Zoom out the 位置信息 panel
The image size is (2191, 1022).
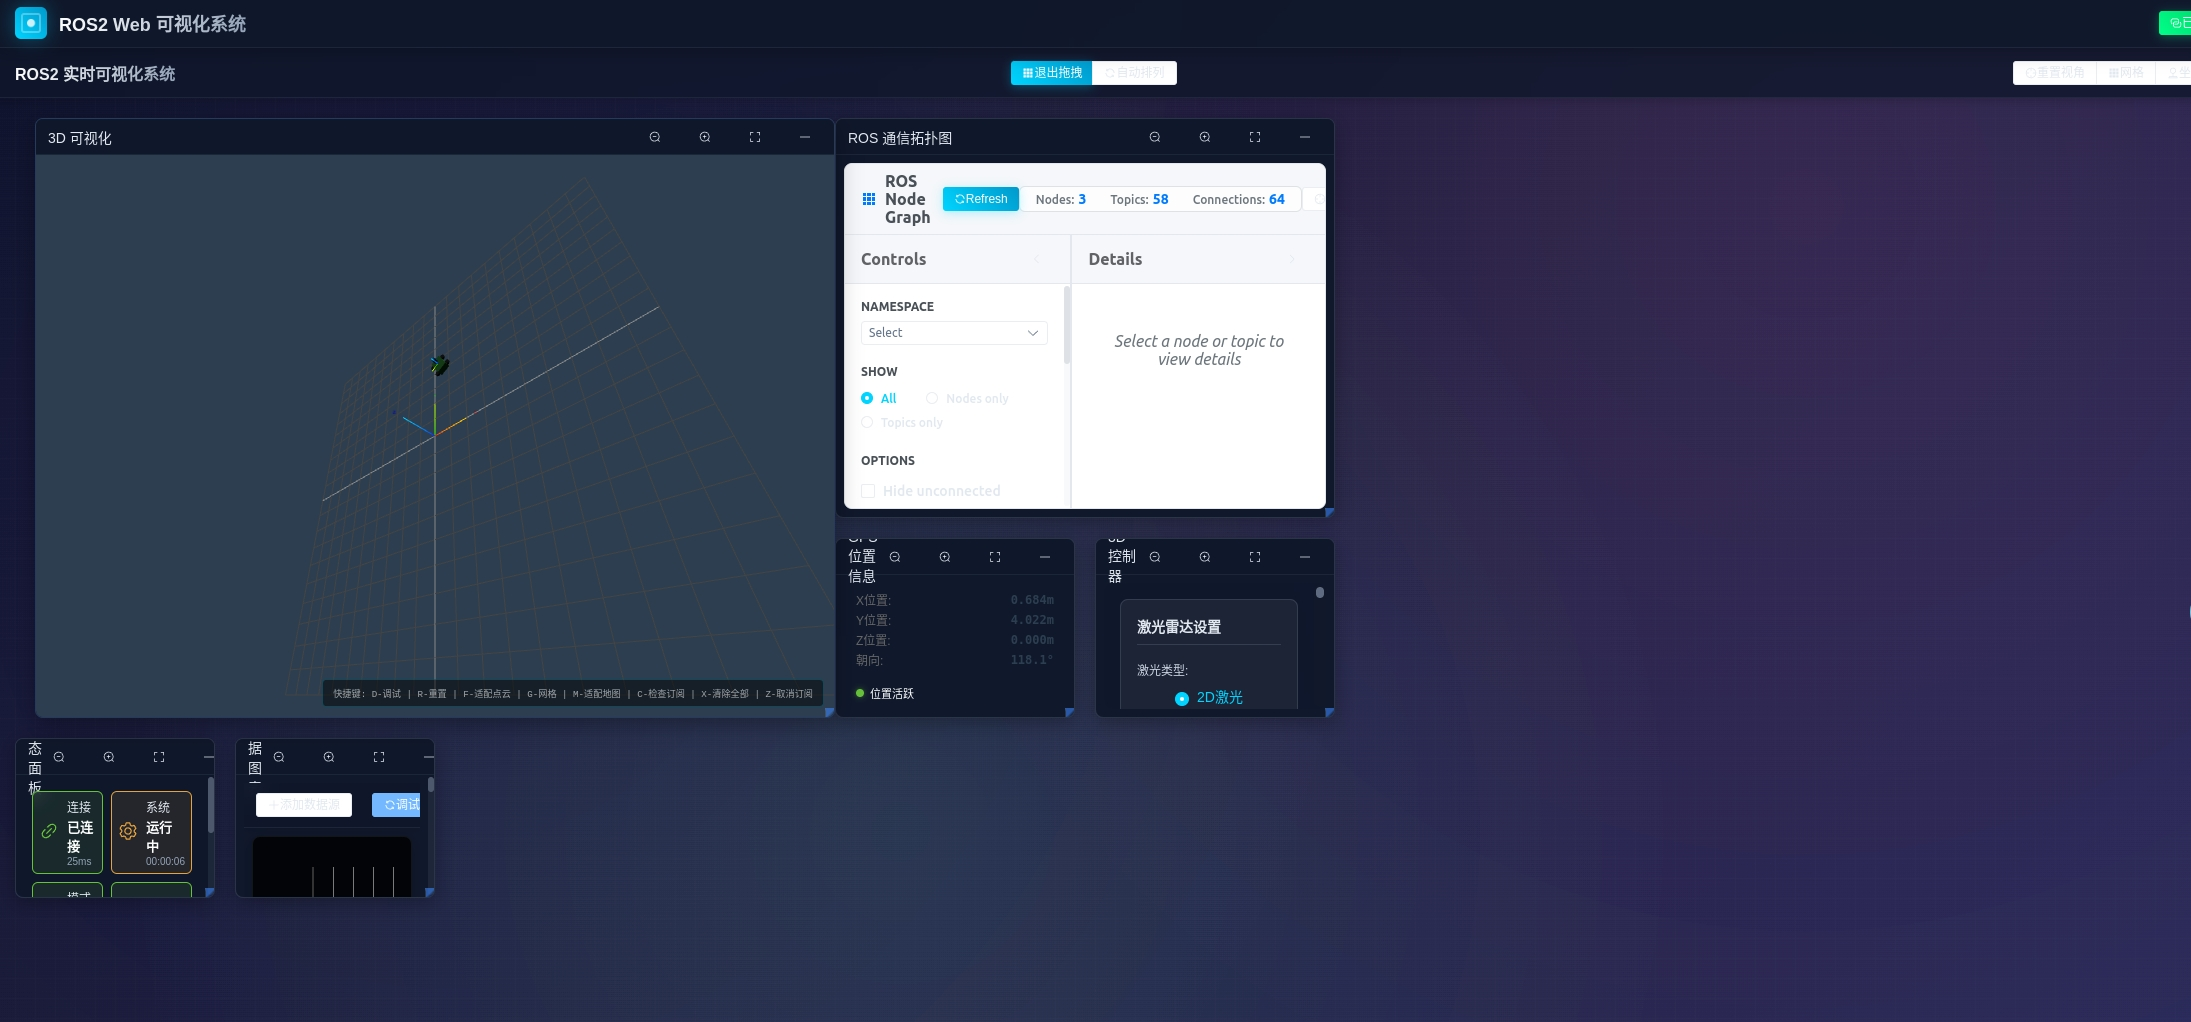point(895,557)
